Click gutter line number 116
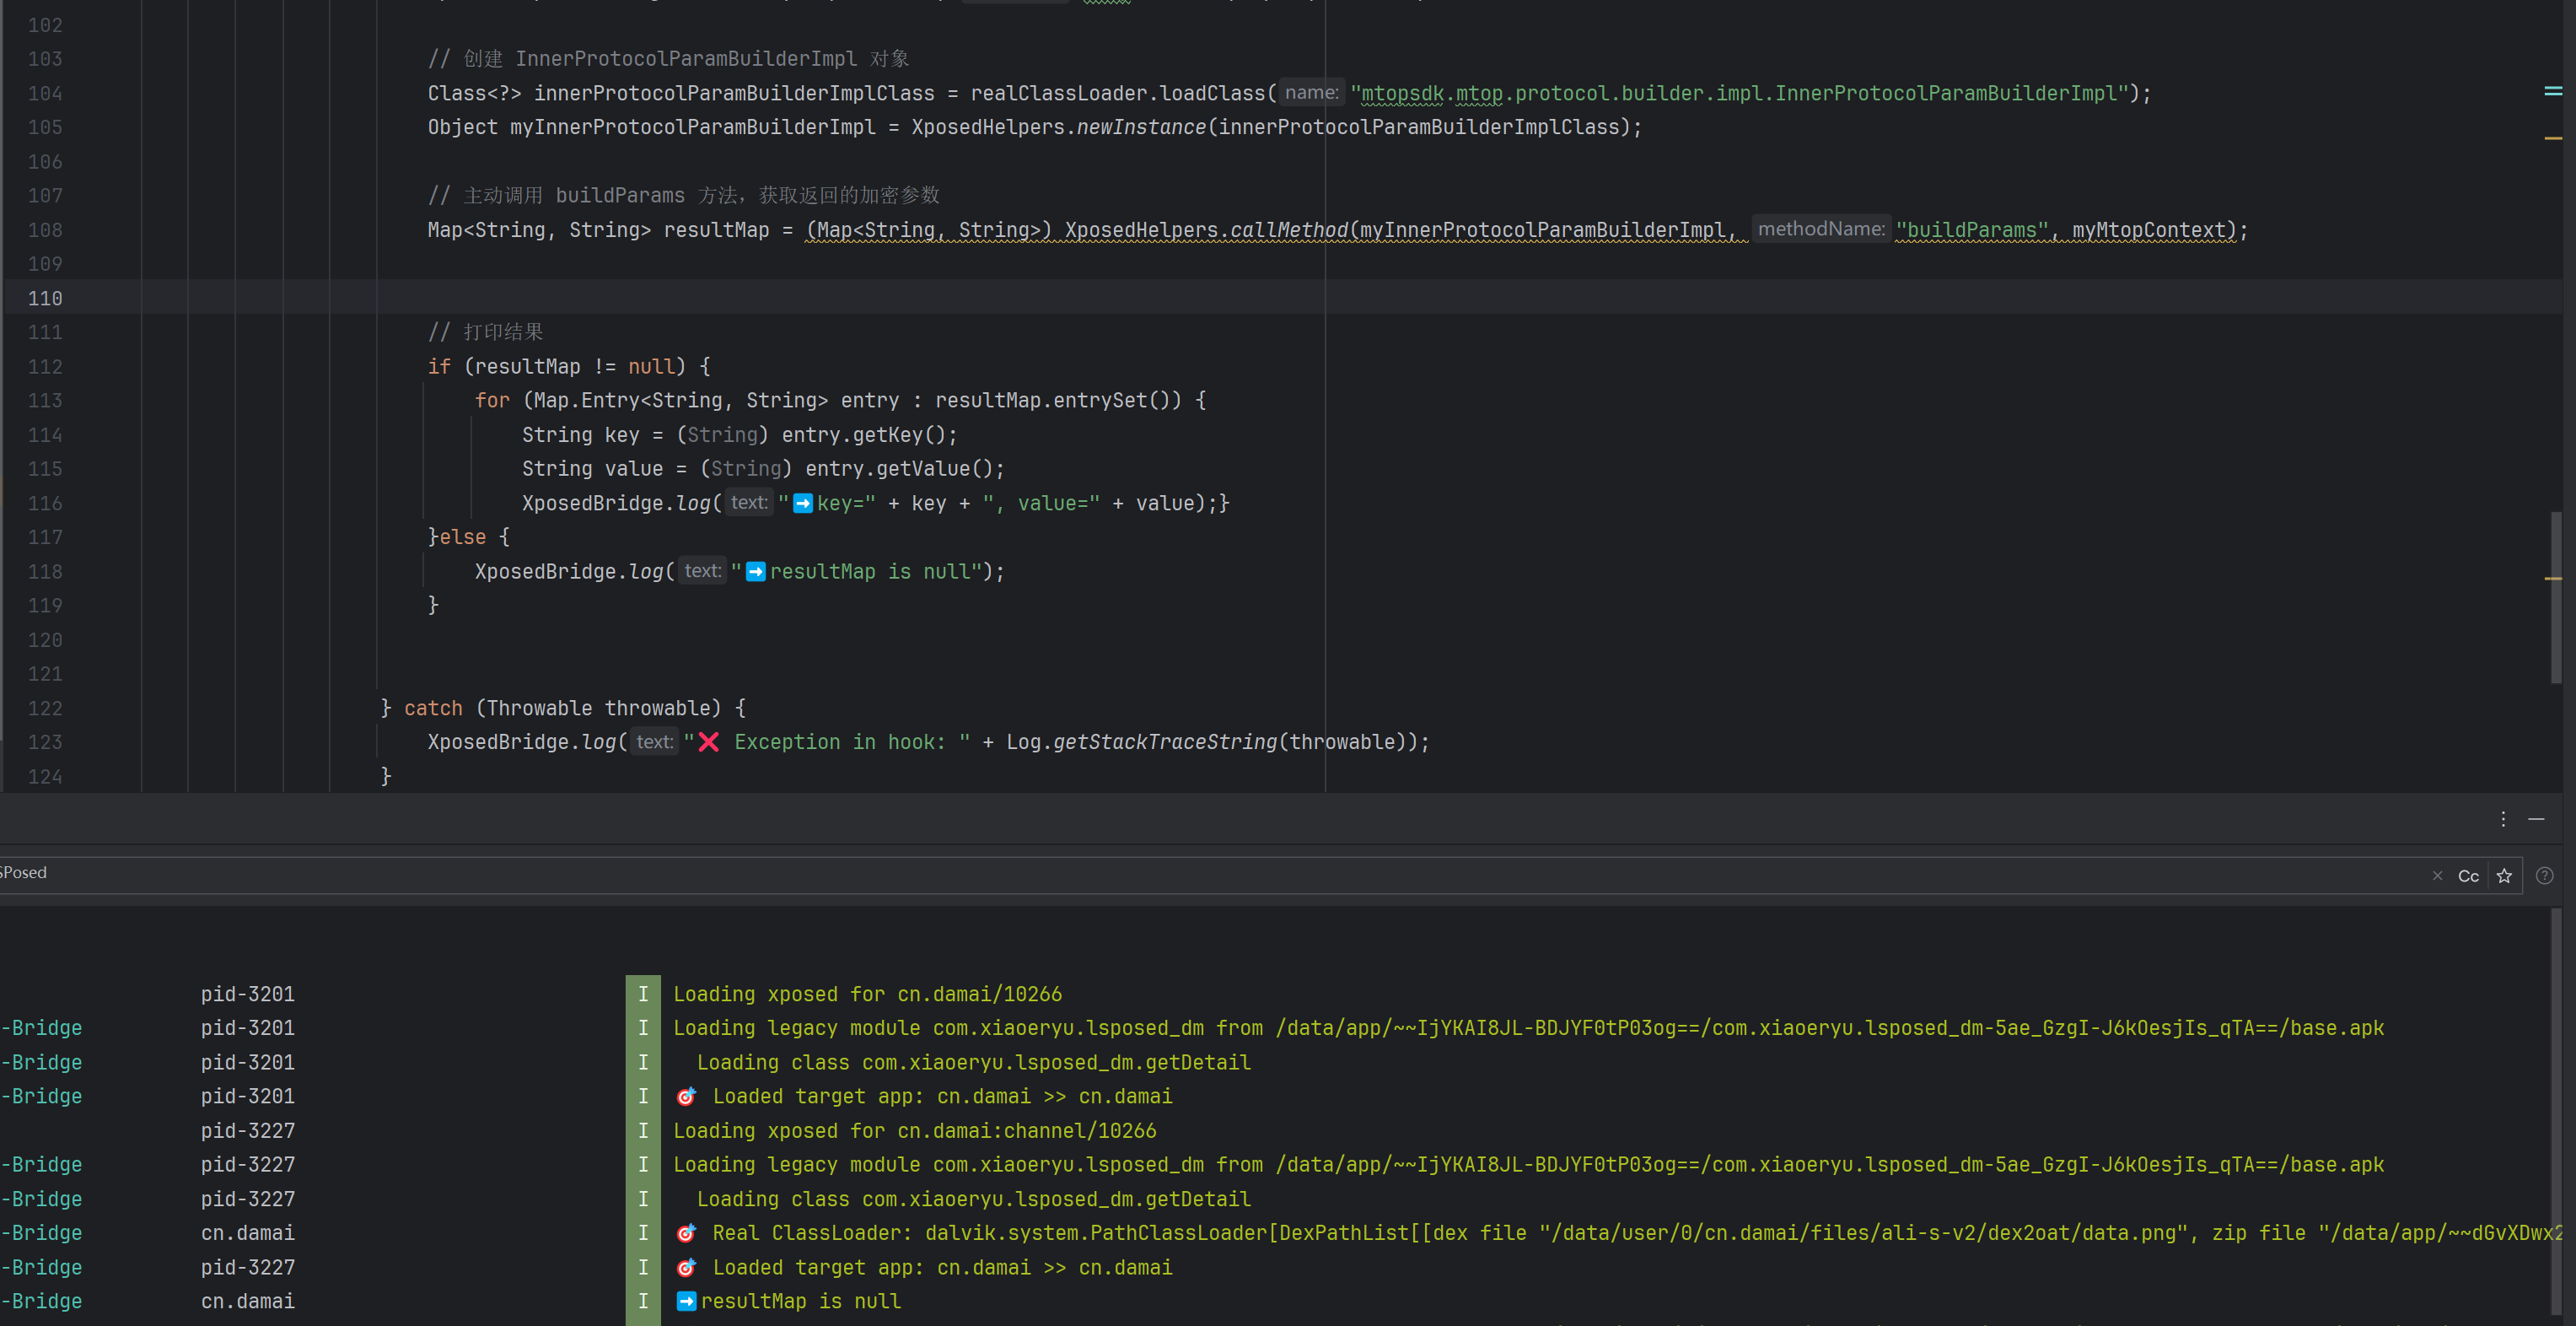This screenshot has width=2576, height=1326. click(45, 503)
